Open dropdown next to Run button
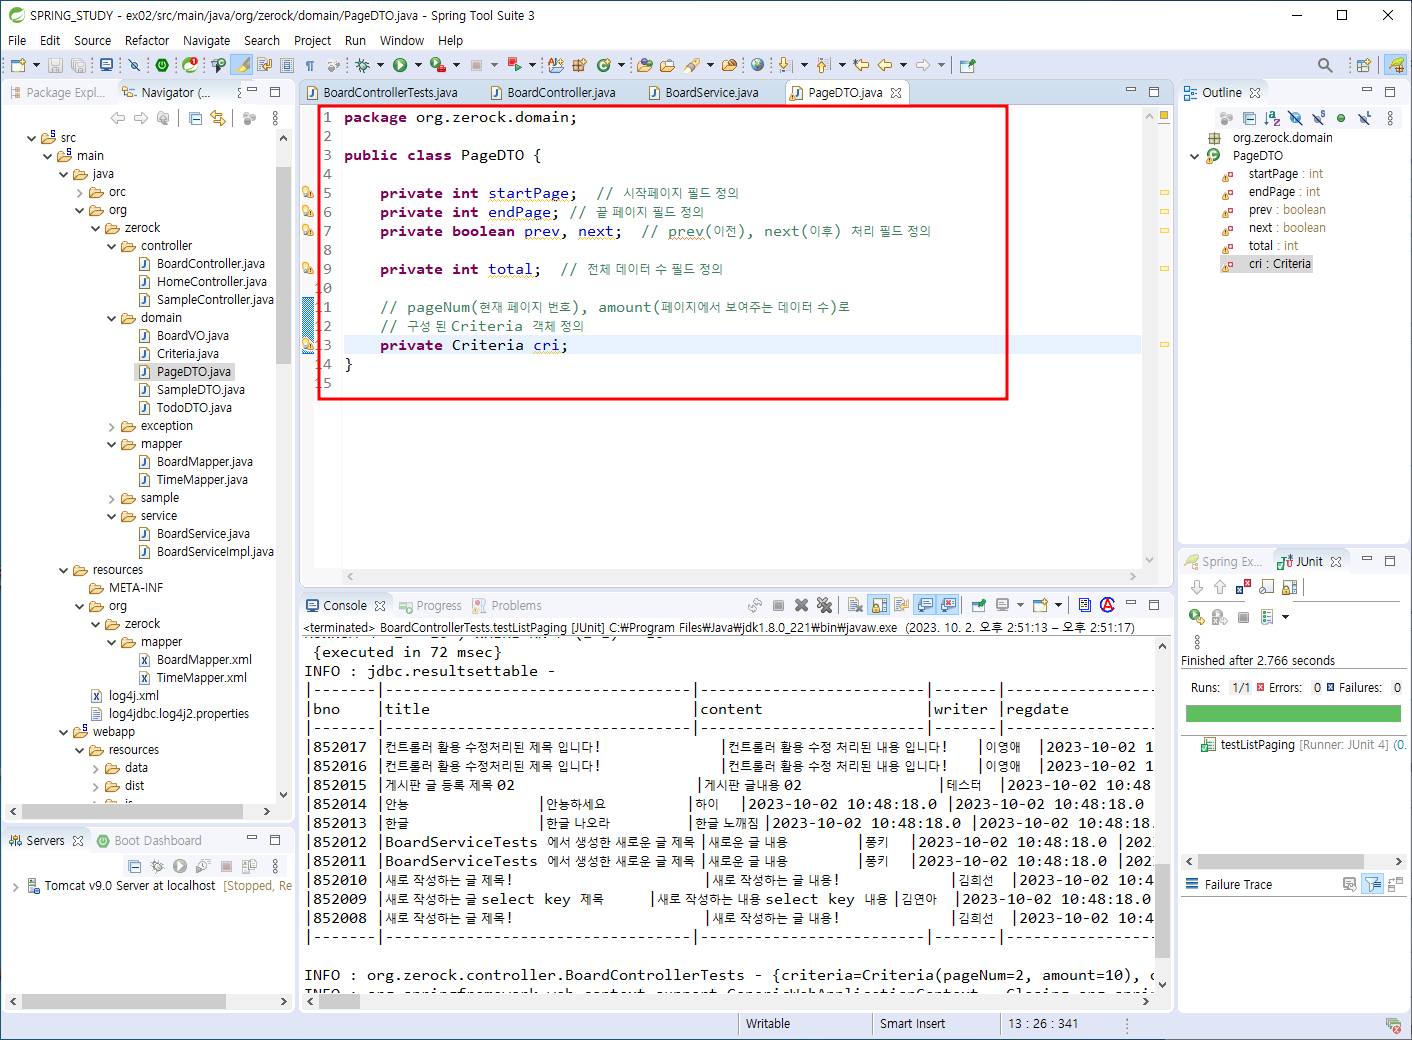Viewport: 1412px width, 1040px height. tap(418, 65)
